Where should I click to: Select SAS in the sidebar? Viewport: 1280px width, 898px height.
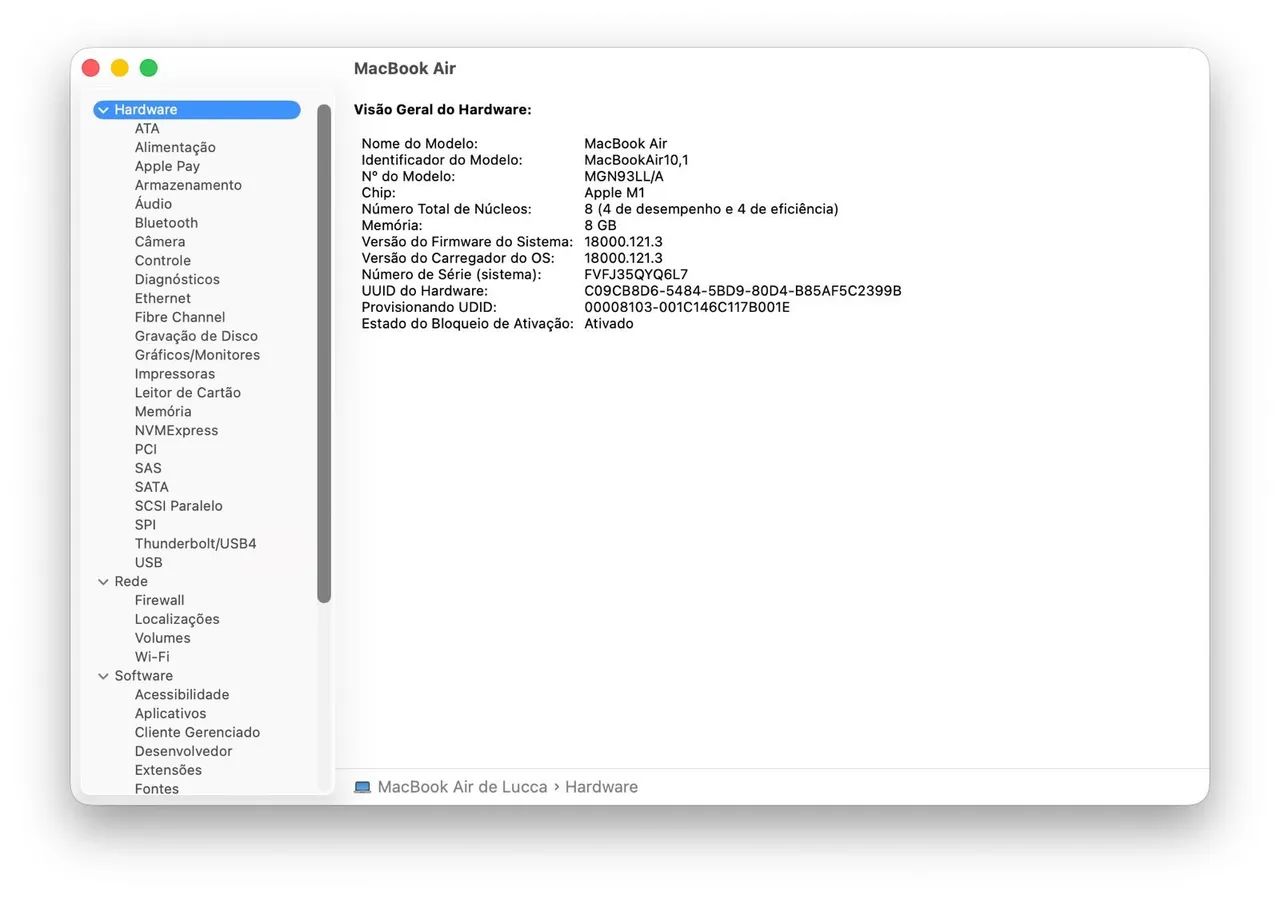148,468
